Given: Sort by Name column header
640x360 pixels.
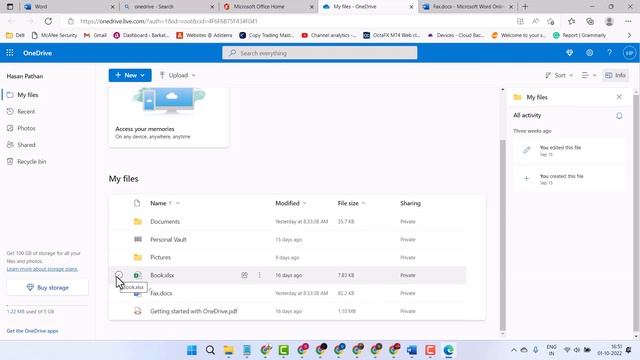Looking at the screenshot, I should [158, 203].
